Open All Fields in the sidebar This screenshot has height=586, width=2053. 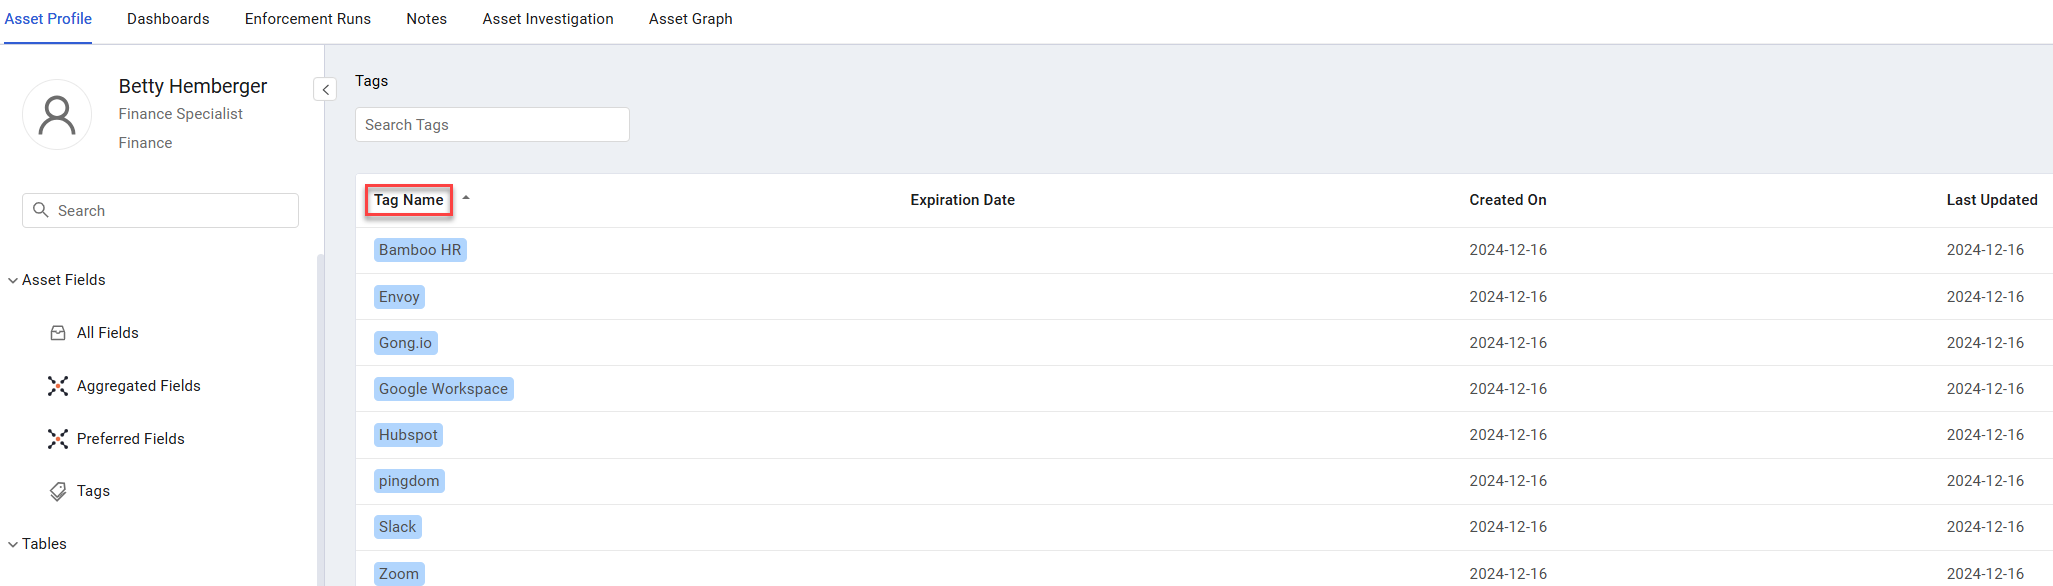108,333
